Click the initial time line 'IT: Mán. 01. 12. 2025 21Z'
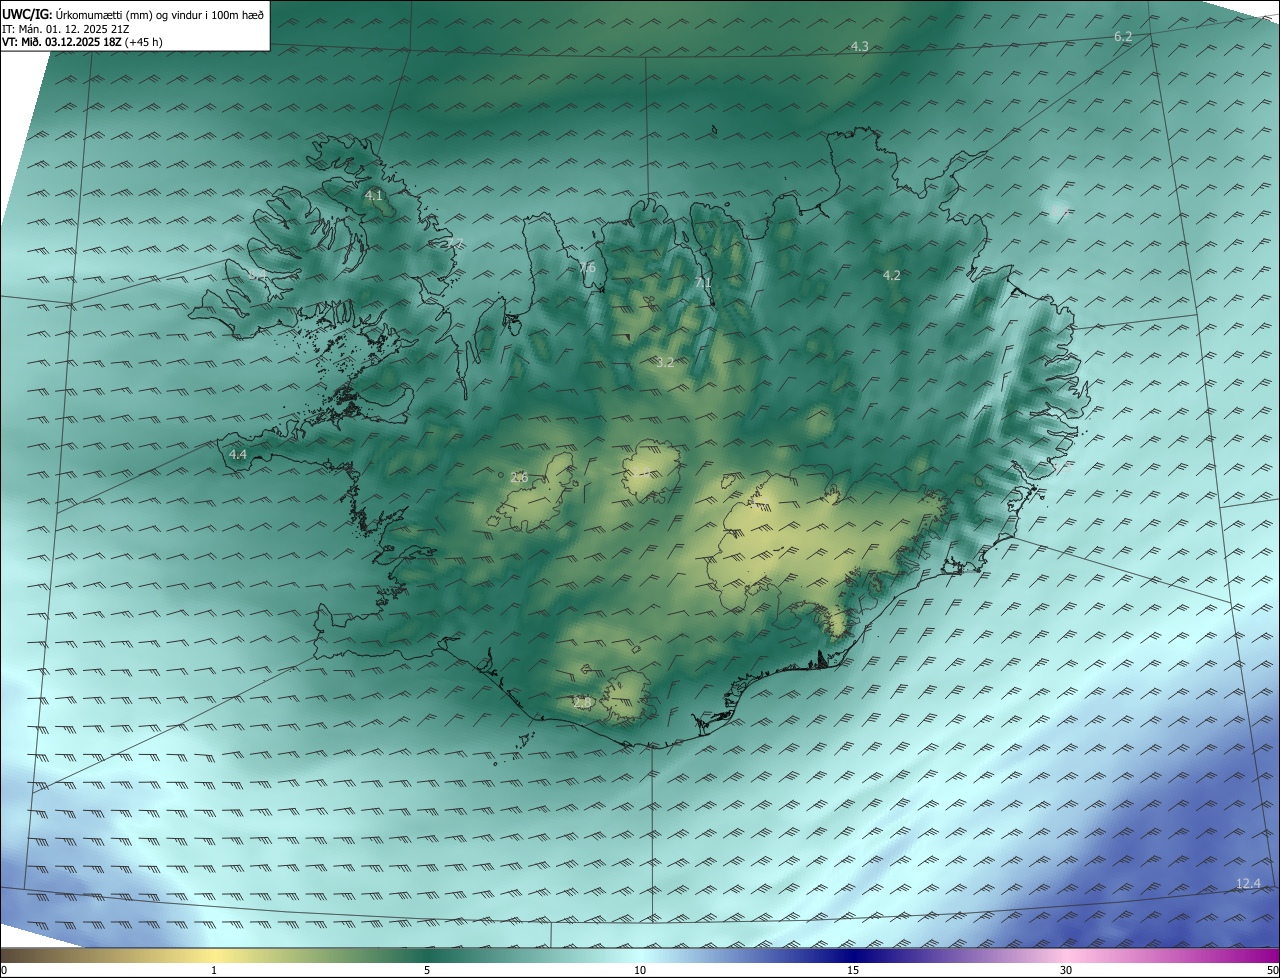The width and height of the screenshot is (1280, 978). (x=66, y=29)
